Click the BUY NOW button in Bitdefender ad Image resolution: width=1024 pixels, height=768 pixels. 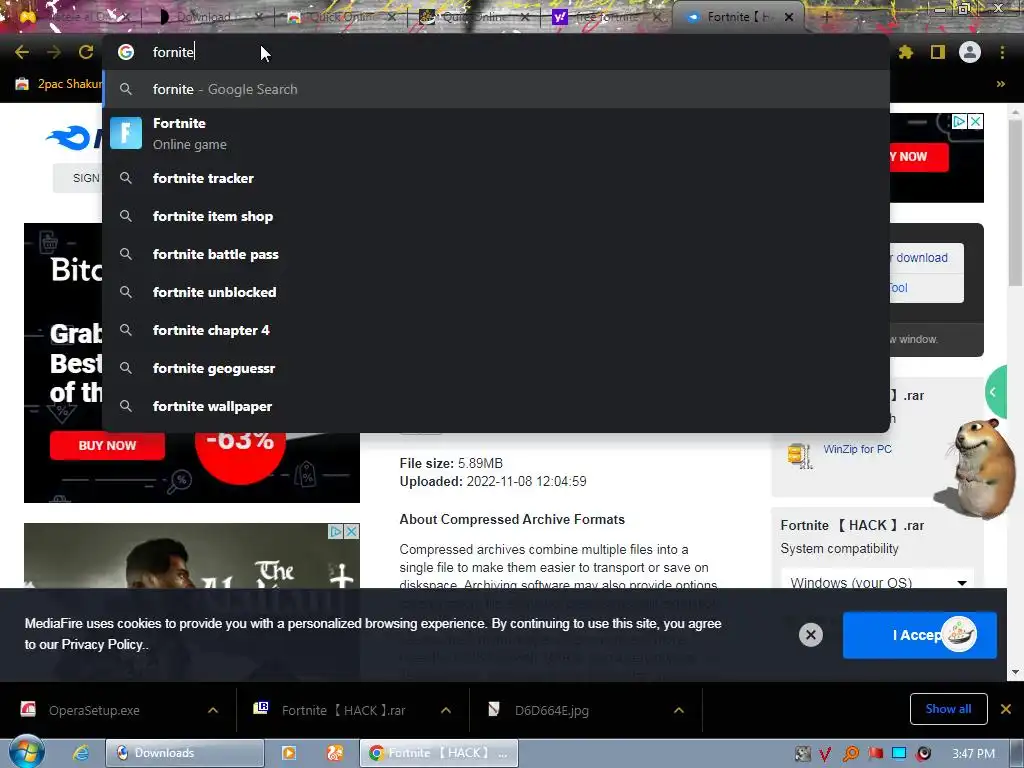[x=107, y=445]
